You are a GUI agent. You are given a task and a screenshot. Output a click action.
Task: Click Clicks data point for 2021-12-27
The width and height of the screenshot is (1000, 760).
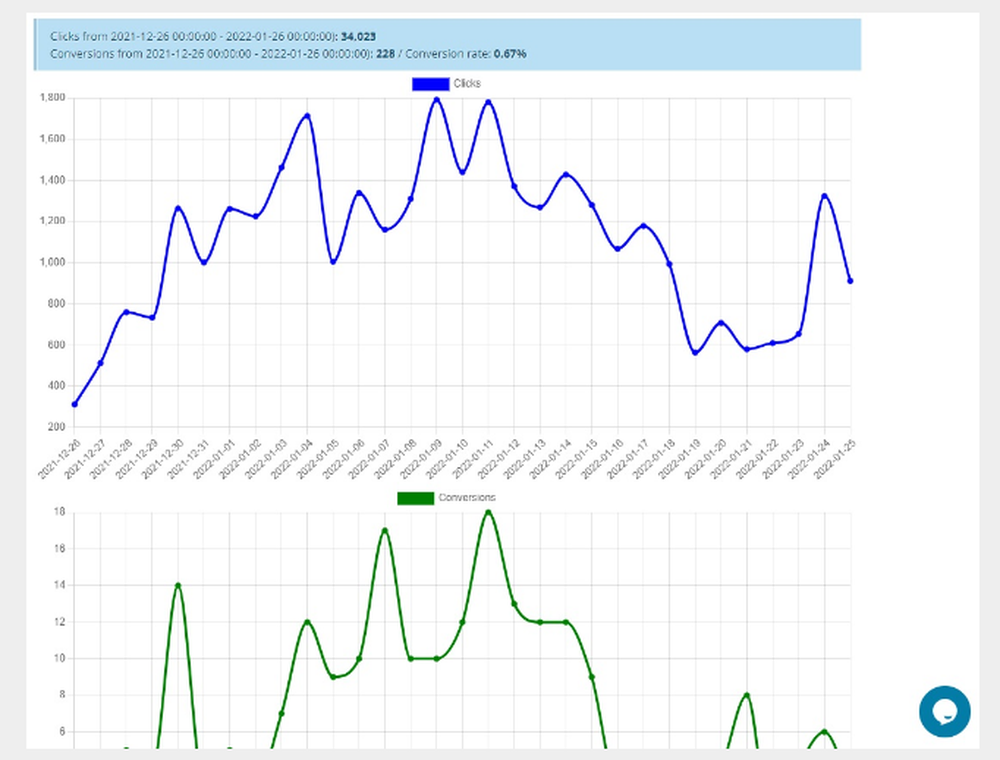100,363
